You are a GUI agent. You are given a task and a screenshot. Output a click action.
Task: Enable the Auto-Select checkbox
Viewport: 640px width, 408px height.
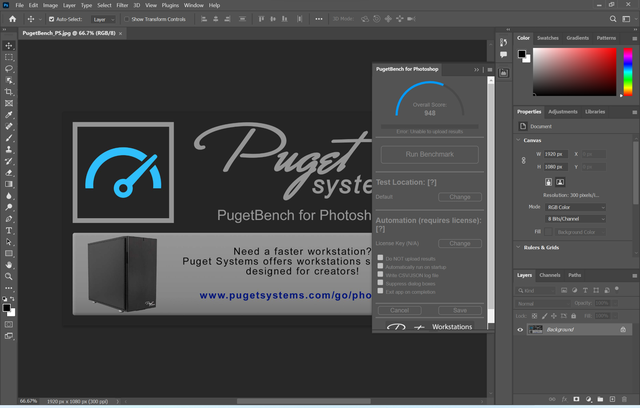[x=51, y=19]
